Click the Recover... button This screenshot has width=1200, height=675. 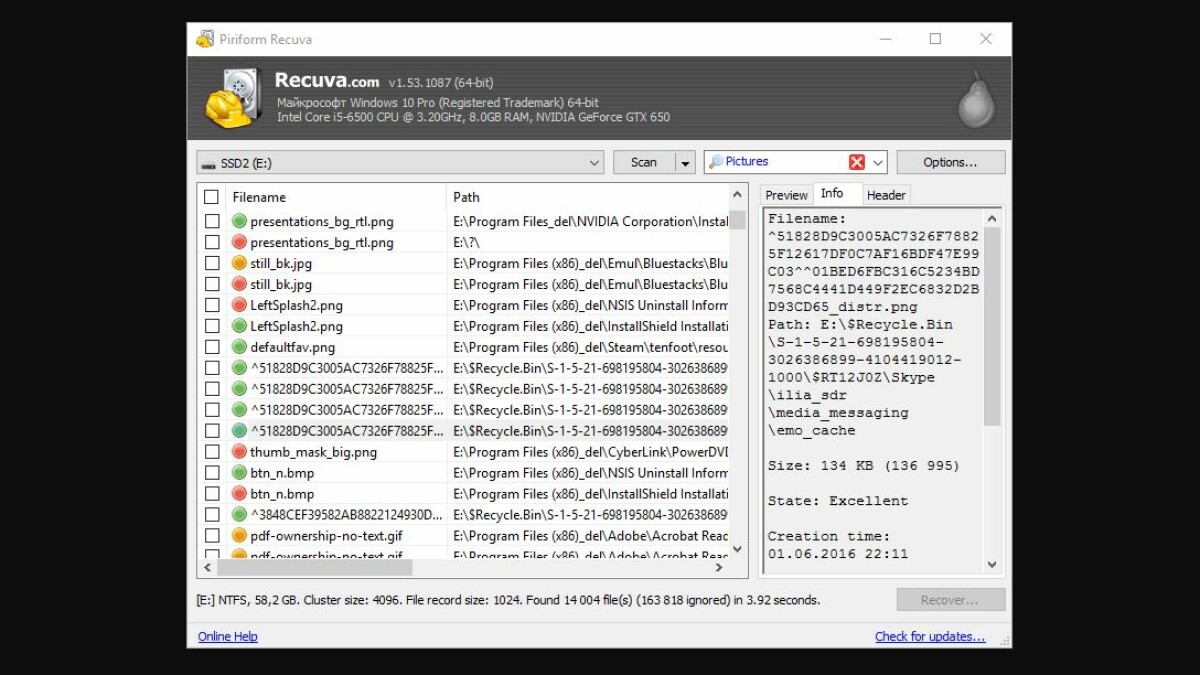tap(950, 600)
